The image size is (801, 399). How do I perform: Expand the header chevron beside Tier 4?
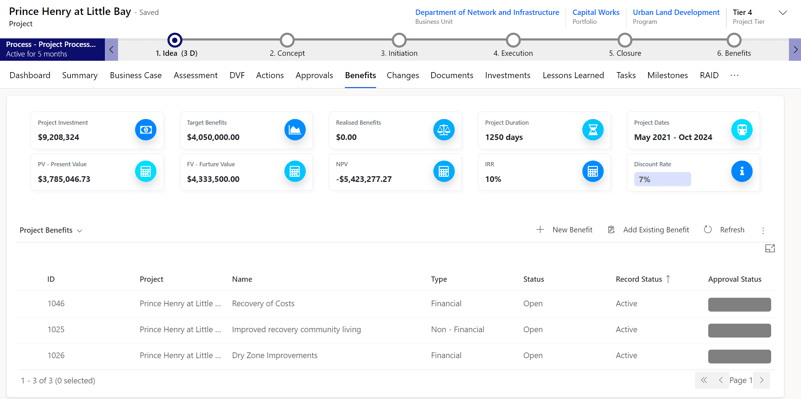(x=783, y=13)
